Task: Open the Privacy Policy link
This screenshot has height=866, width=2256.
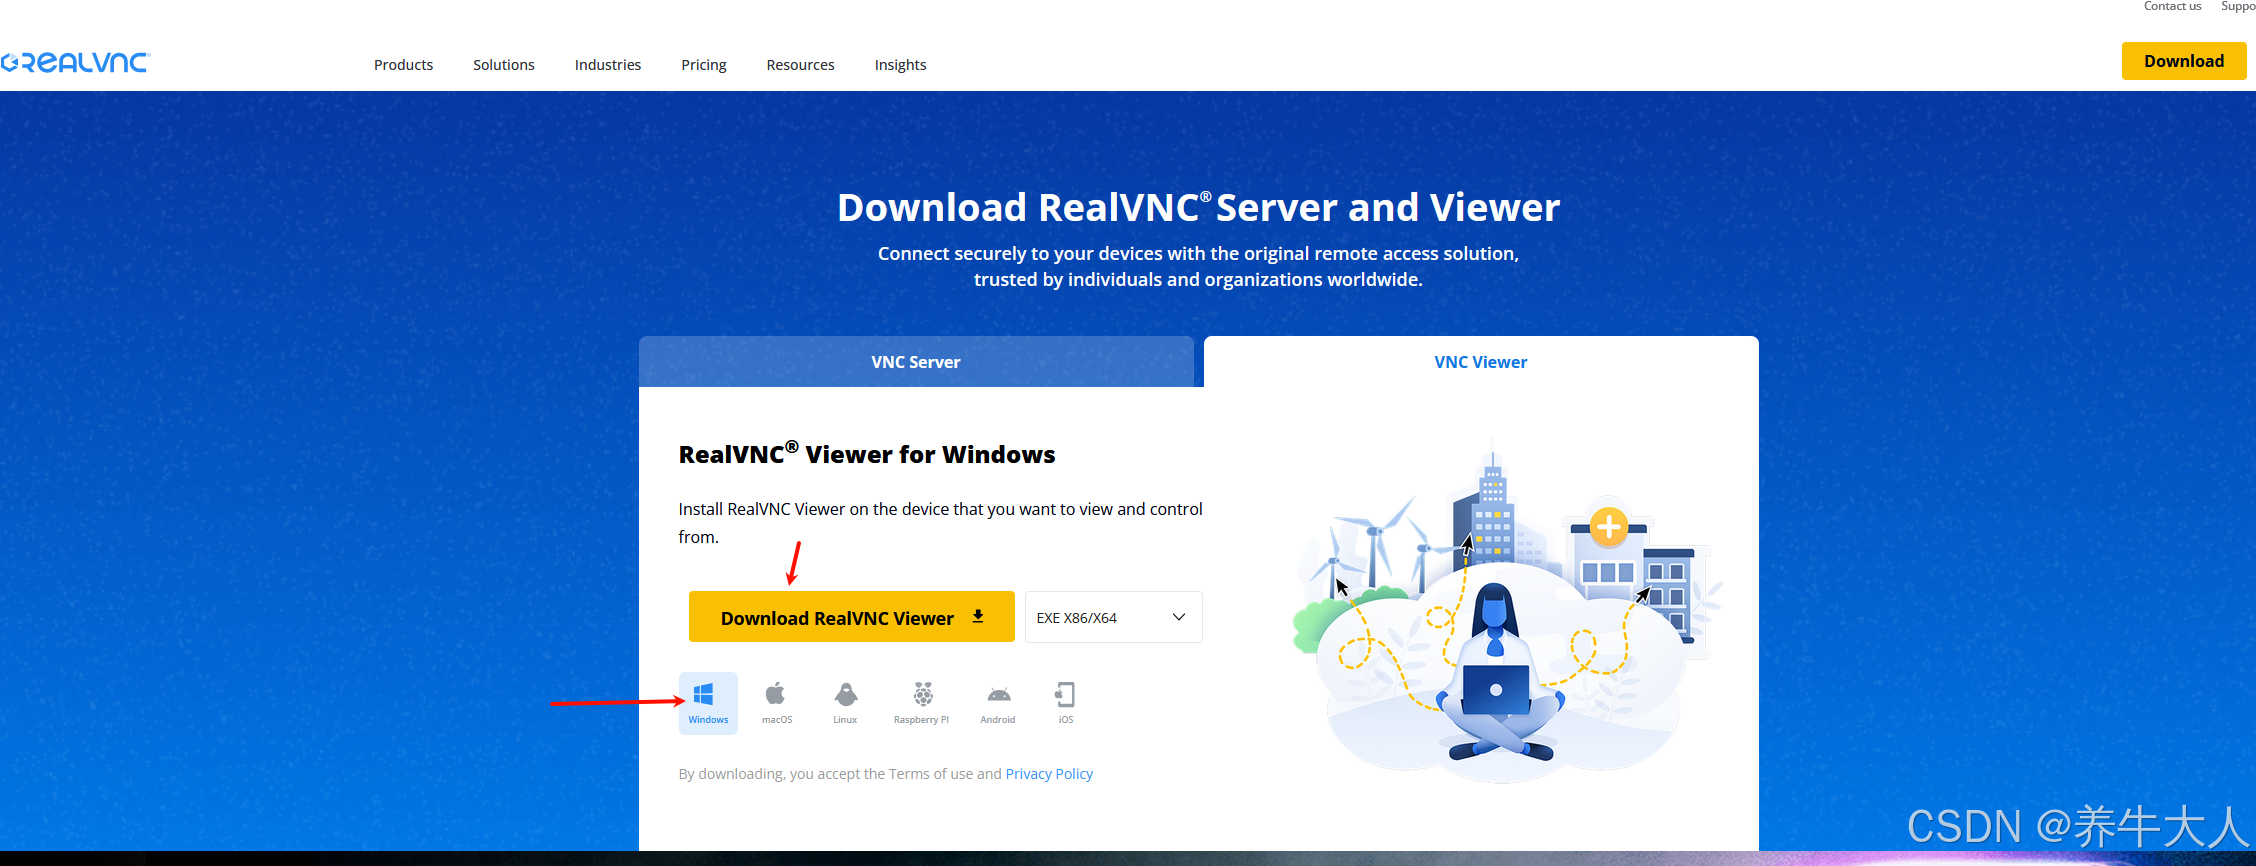Action: [1049, 774]
